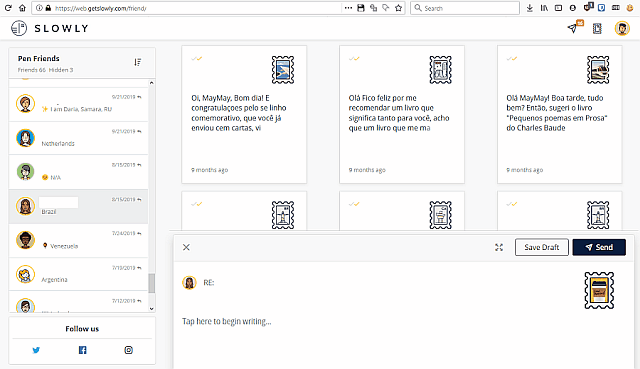Click the Venezuela friend's avatar

25,240
